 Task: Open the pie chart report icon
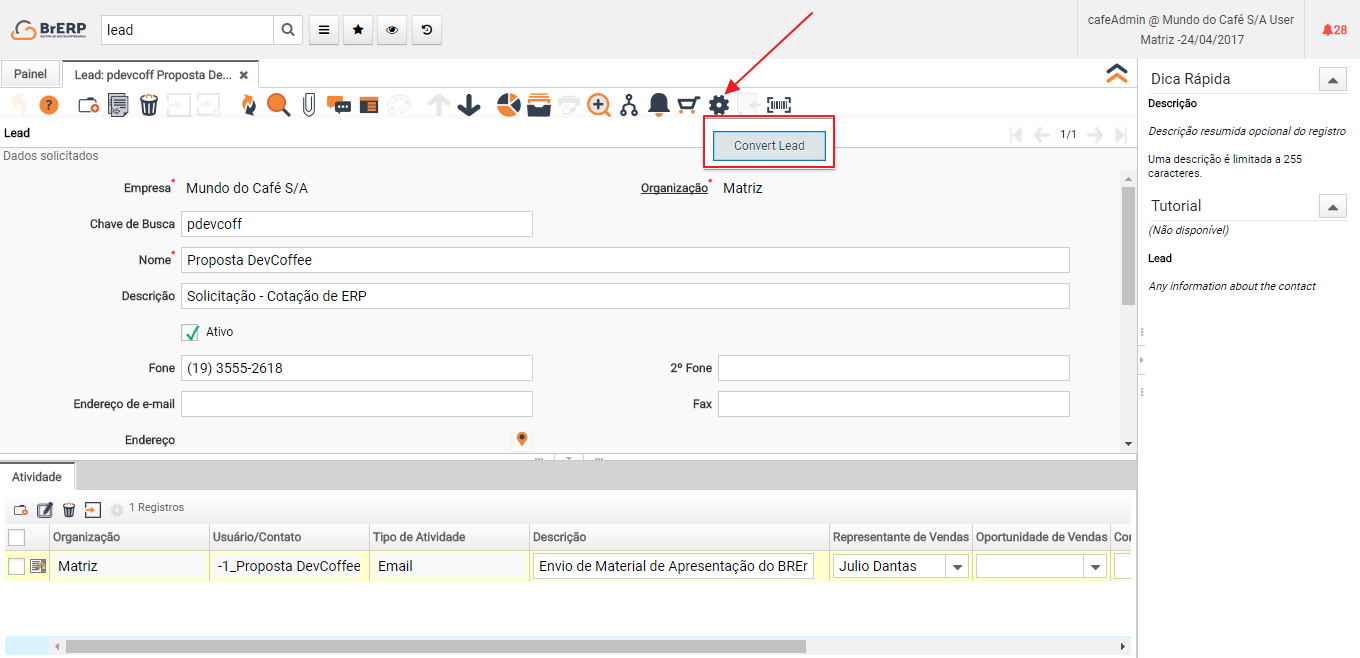tap(508, 105)
